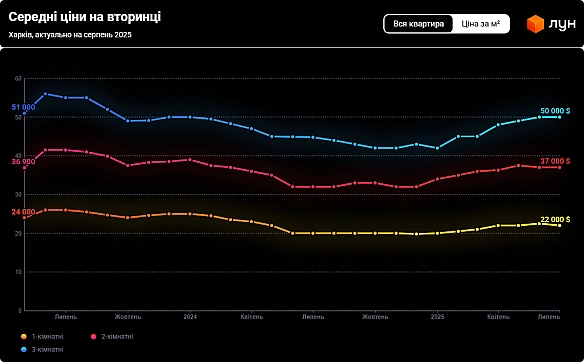This screenshot has width=584, height=362.
Task: Switch to the Вся квартира view
Action: tap(419, 24)
